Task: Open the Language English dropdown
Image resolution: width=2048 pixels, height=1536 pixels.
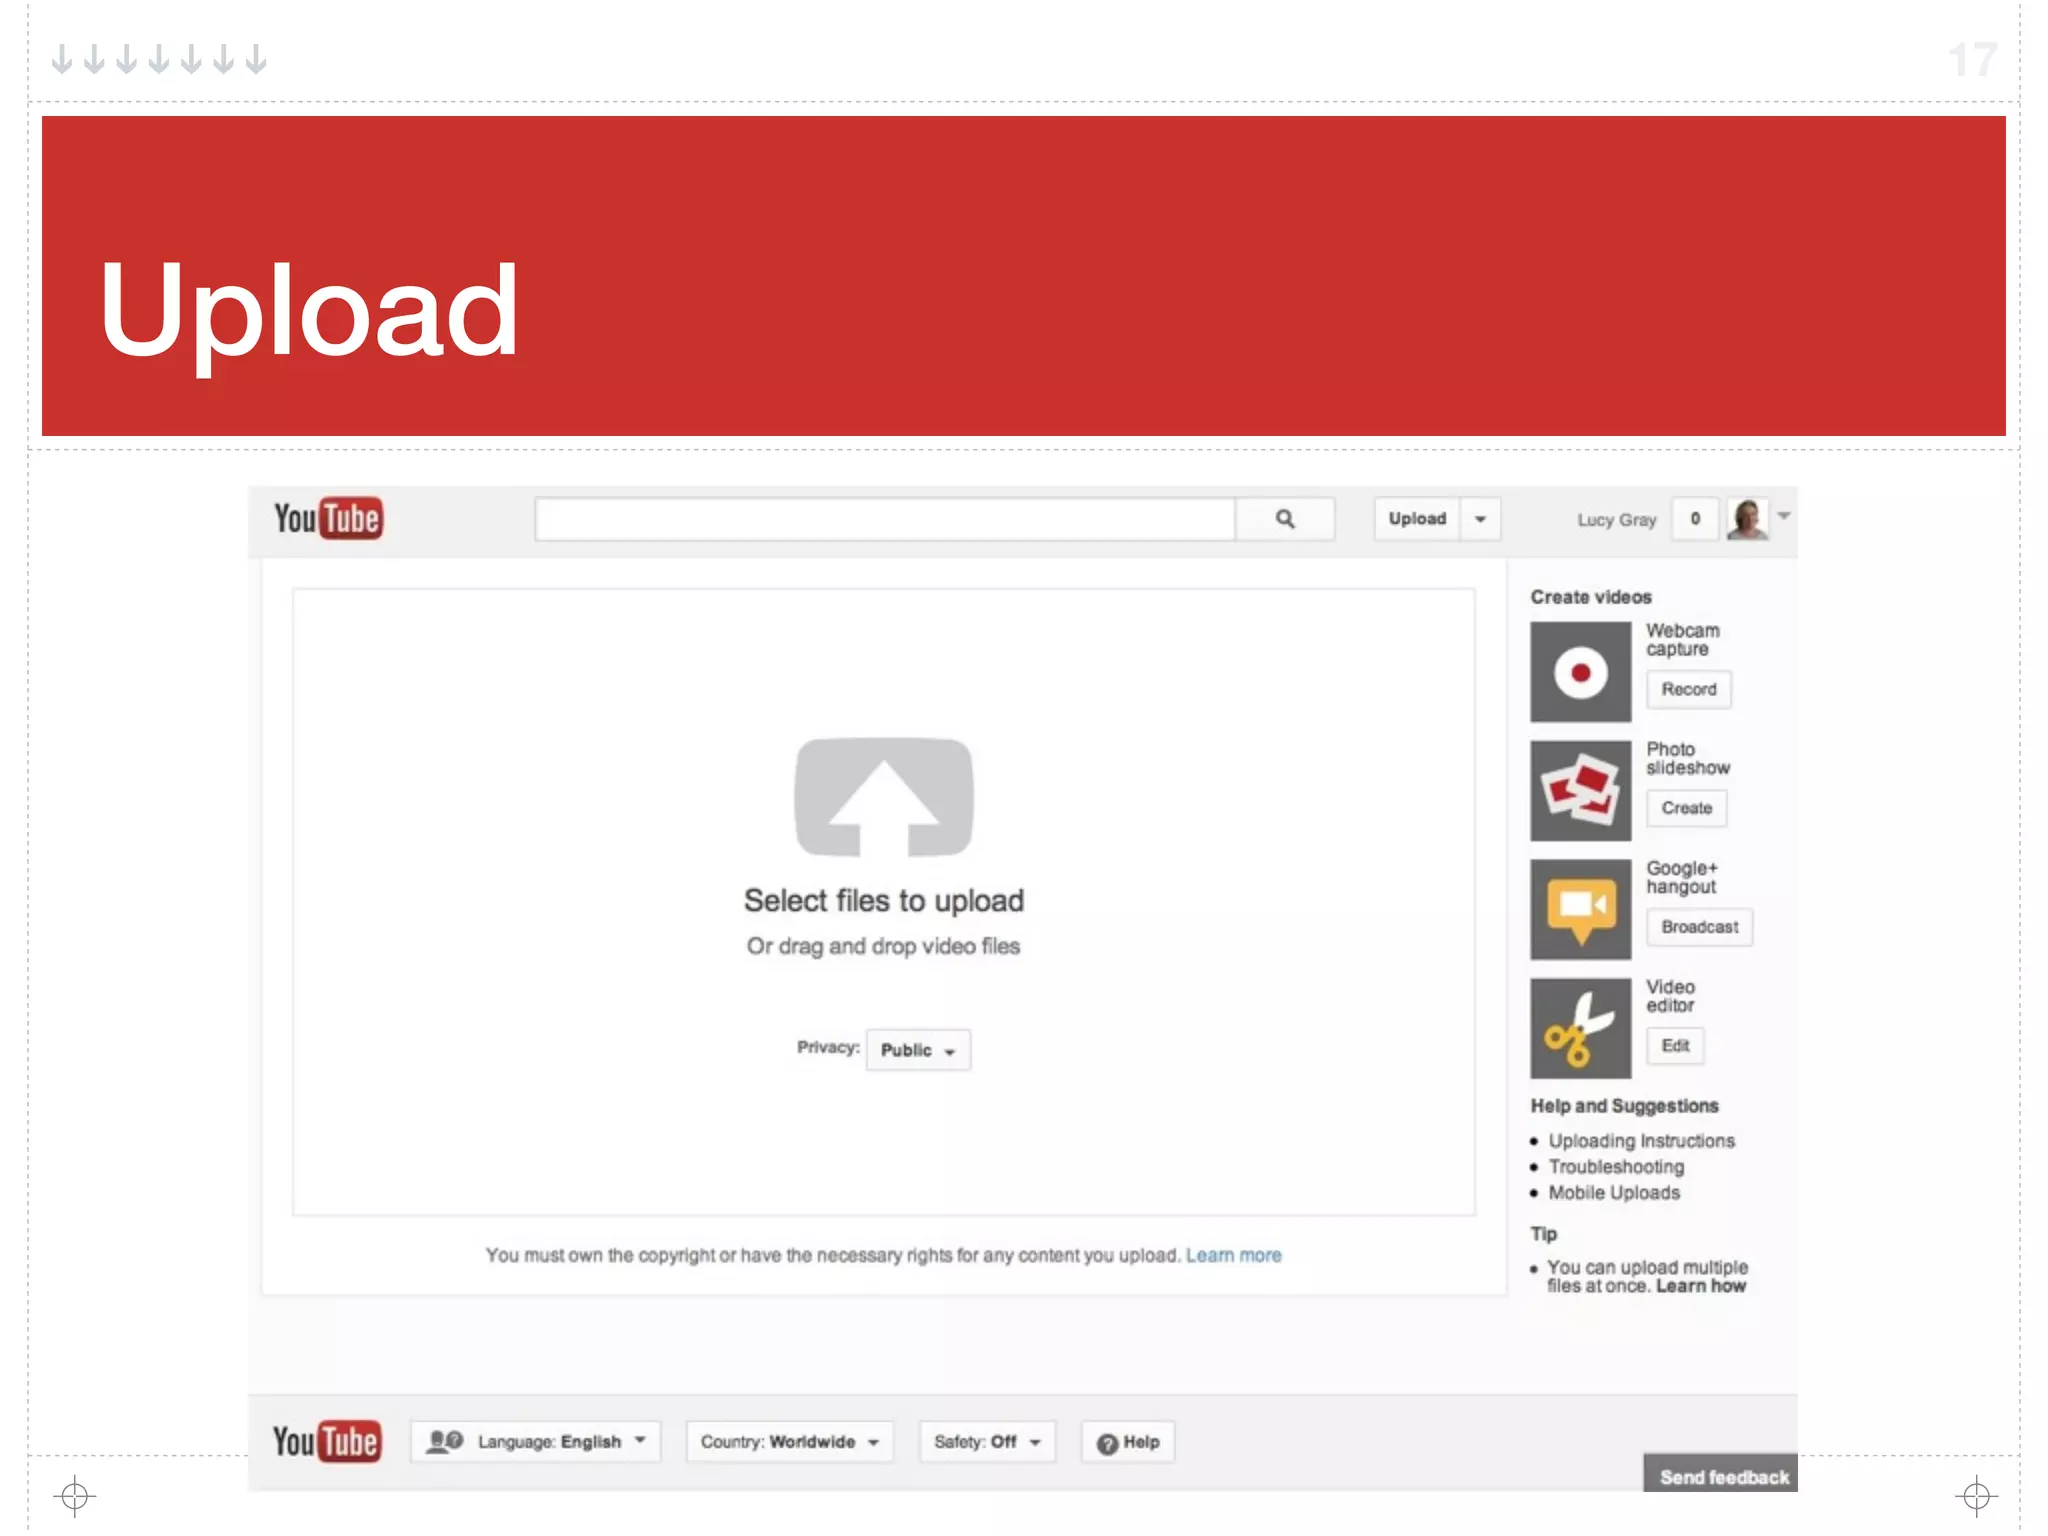Action: tap(536, 1441)
